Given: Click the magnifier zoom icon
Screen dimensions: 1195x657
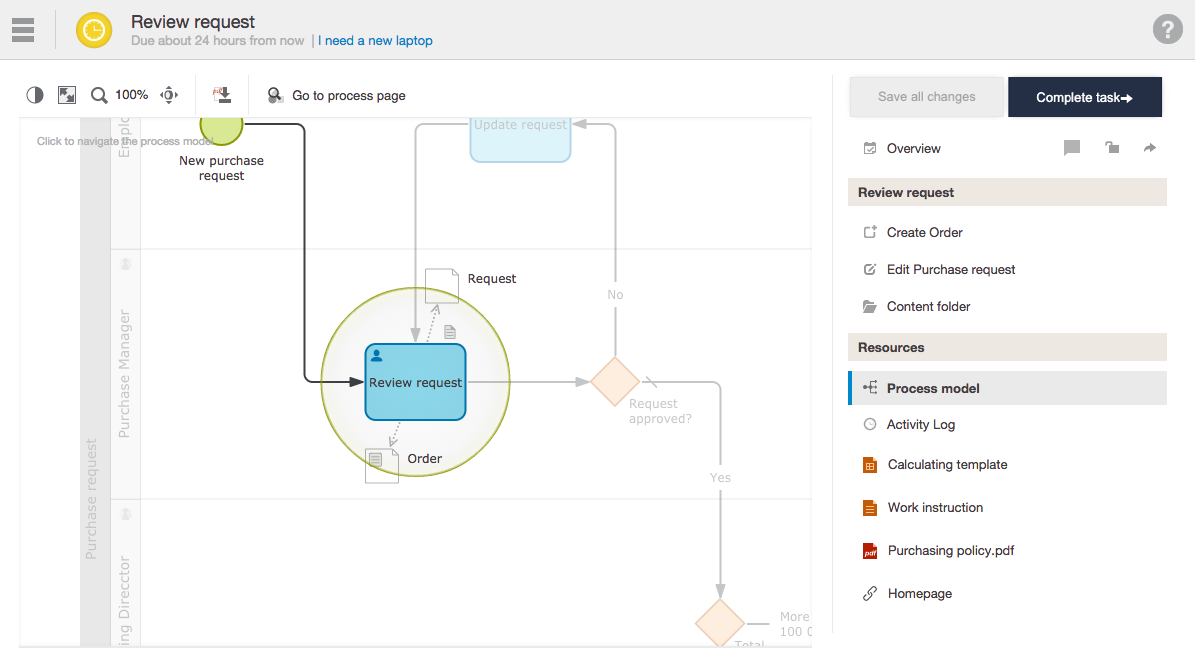Looking at the screenshot, I should point(99,96).
